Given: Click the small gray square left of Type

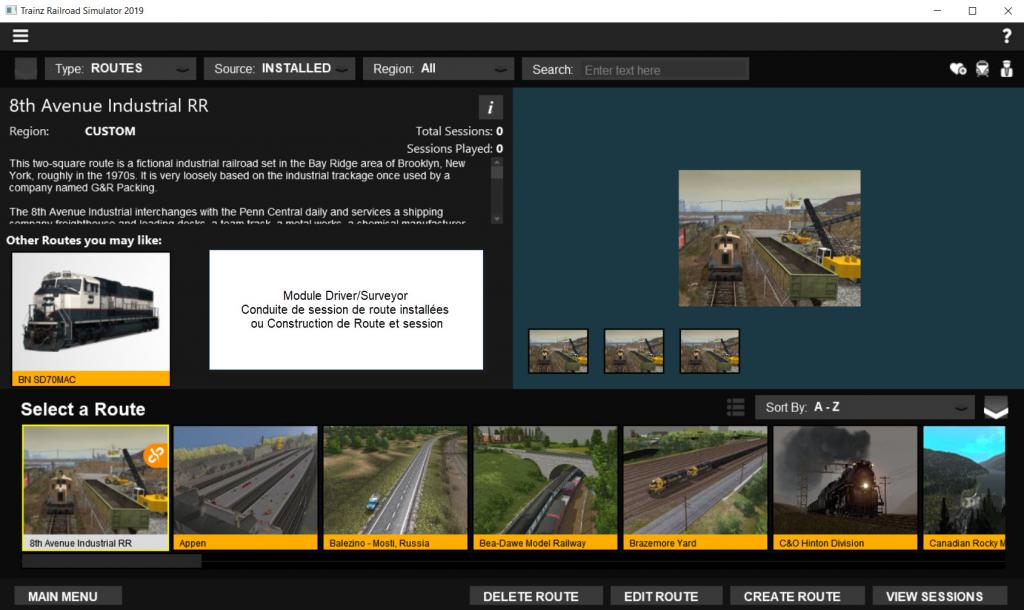Looking at the screenshot, I should point(26,69).
